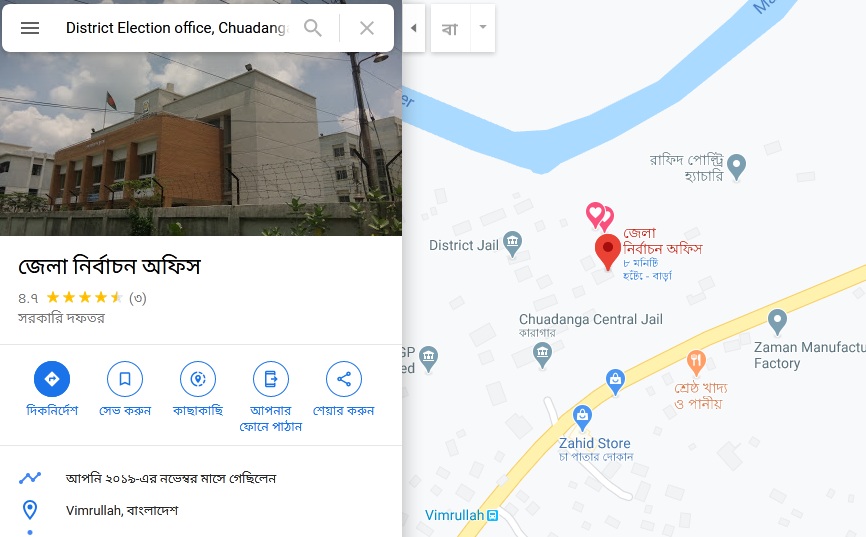The height and width of the screenshot is (537, 866).
Task: Send to your phone icon
Action: (271, 379)
